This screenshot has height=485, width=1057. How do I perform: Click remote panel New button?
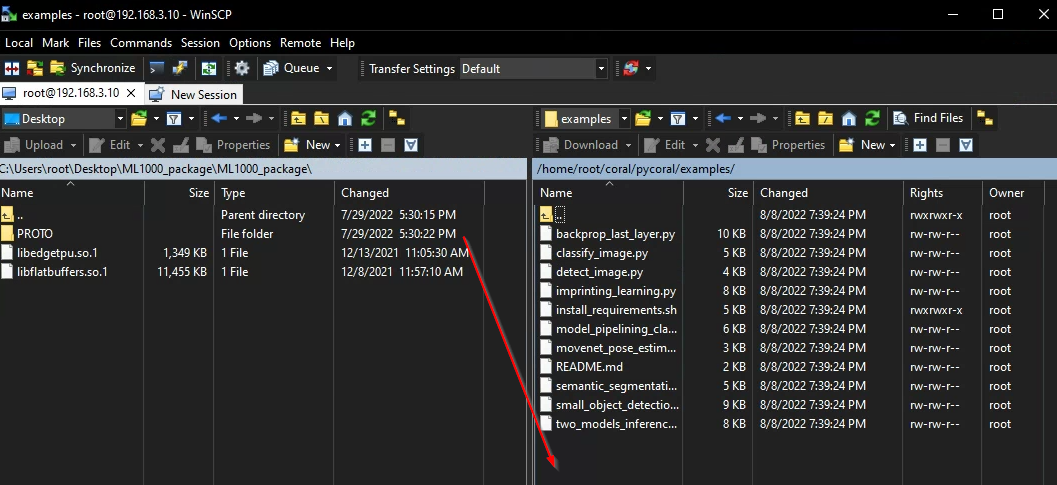863,145
